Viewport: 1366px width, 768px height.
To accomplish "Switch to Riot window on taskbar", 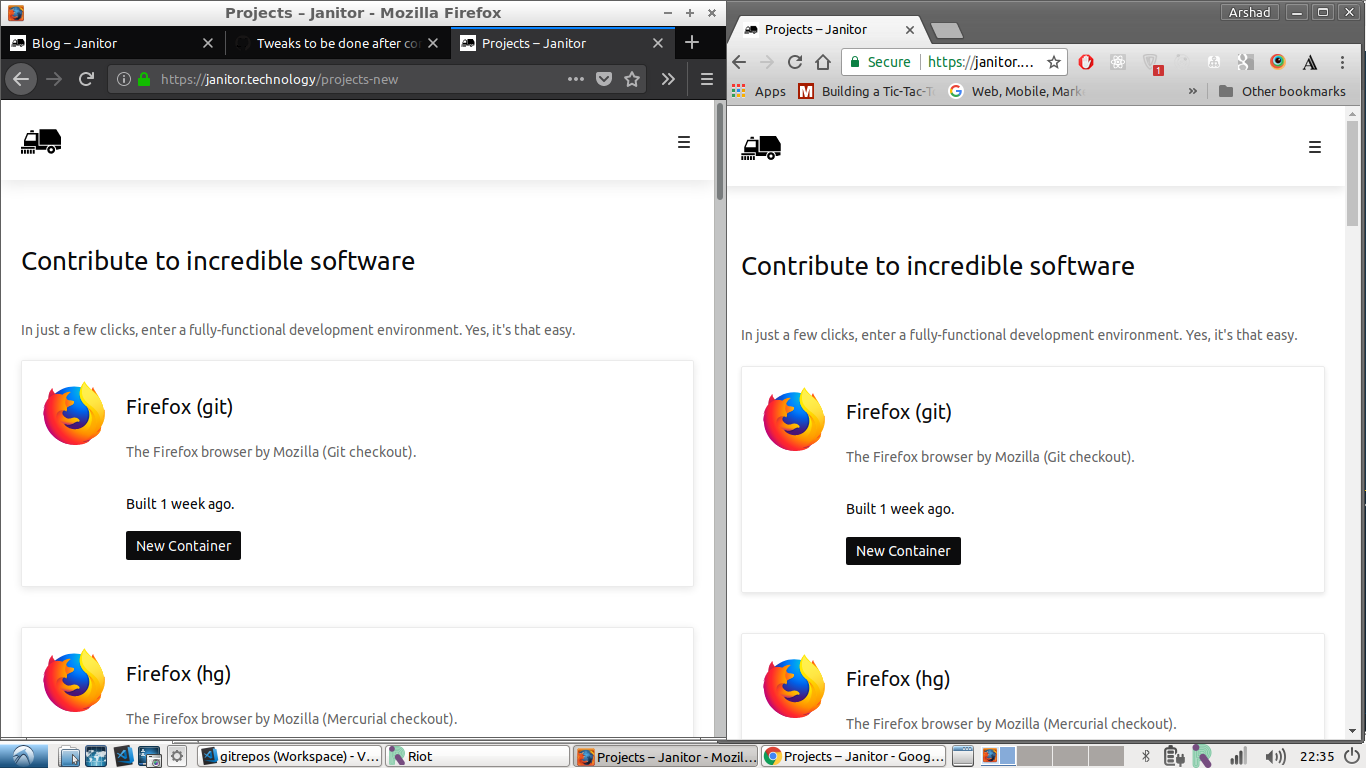I will click(x=477, y=756).
